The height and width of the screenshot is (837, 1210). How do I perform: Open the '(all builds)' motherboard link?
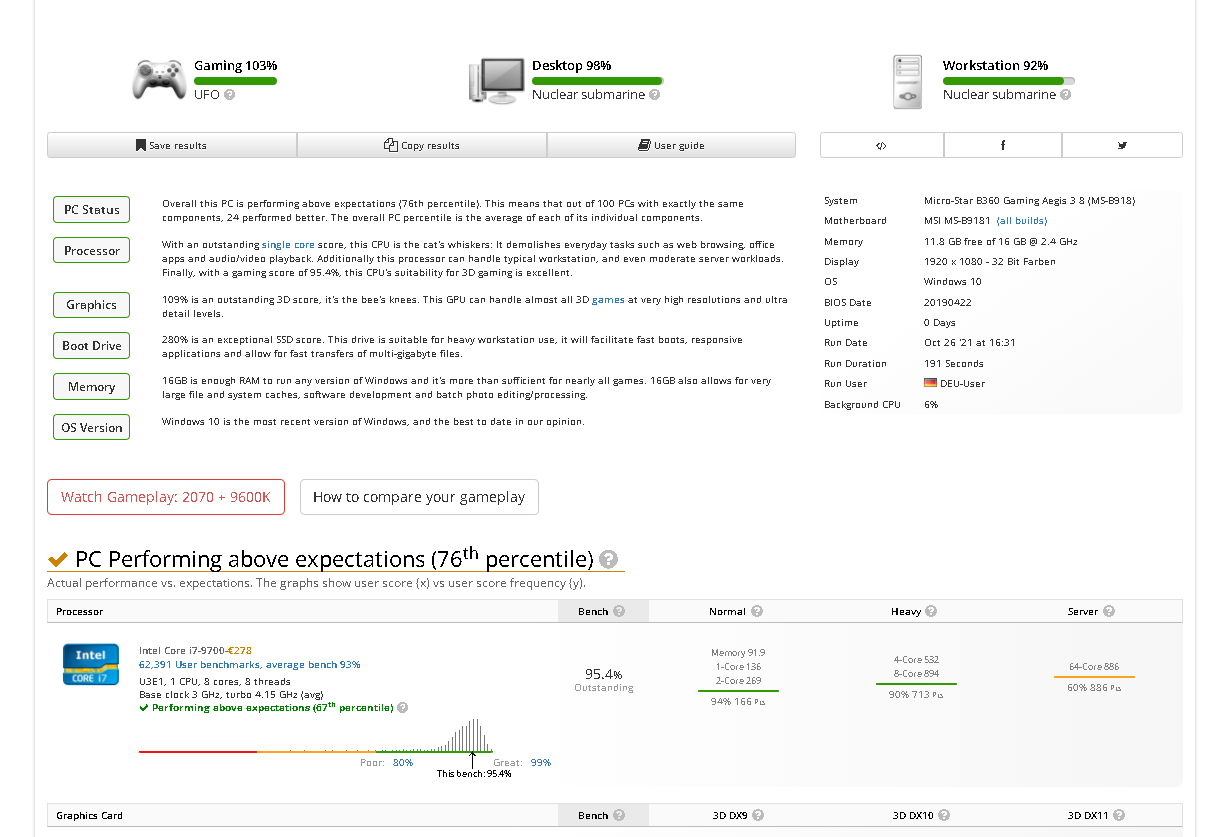point(1022,221)
